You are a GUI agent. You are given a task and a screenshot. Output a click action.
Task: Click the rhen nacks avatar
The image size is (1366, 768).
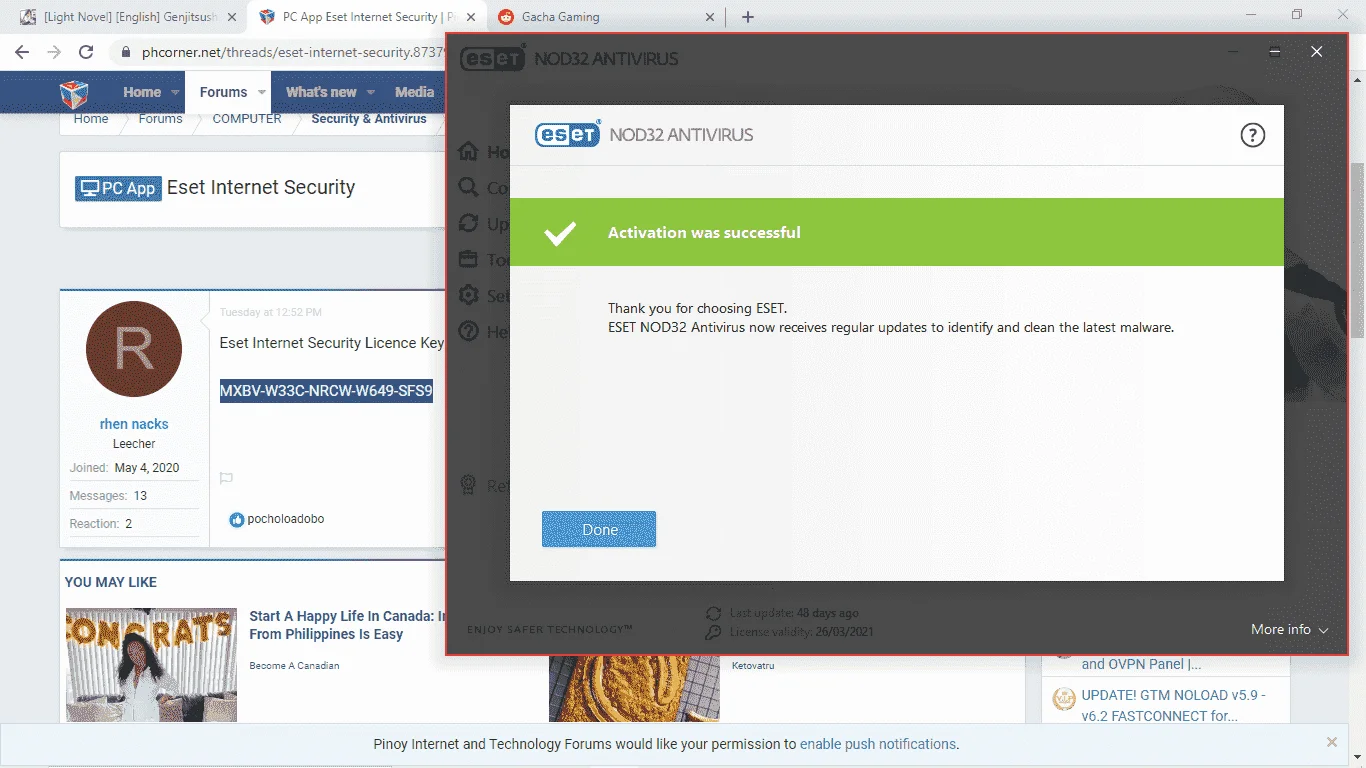pos(134,349)
